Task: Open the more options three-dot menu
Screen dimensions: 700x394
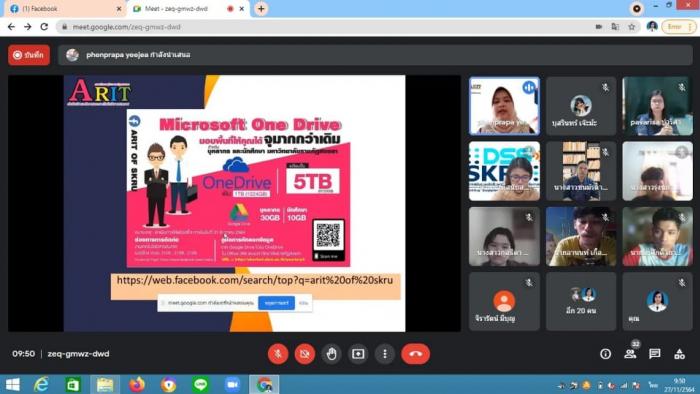Action: [385, 354]
